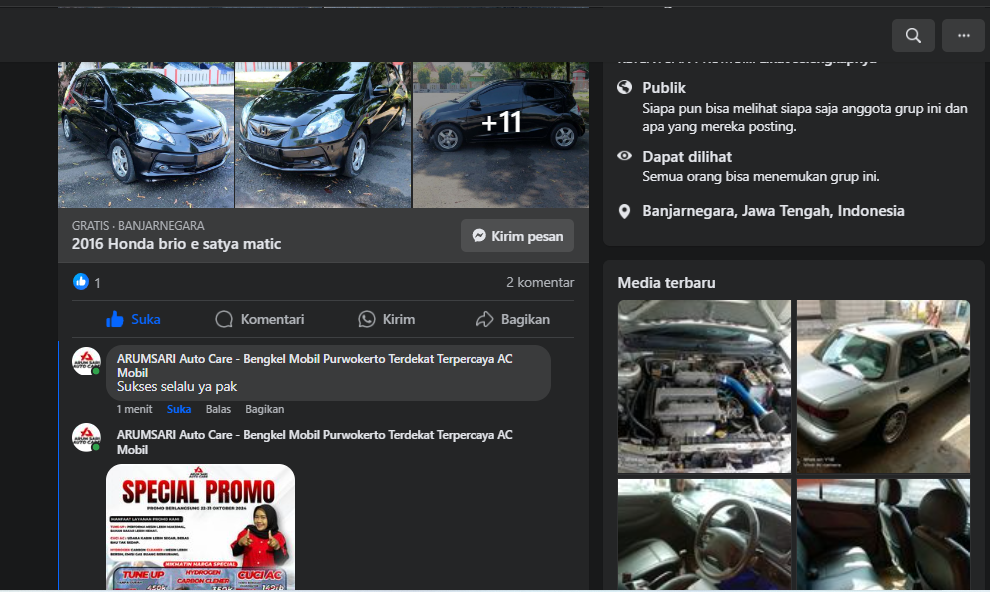Click first commenter ARUMSARI profile avatar
Image resolution: width=990 pixels, height=592 pixels.
(x=86, y=362)
